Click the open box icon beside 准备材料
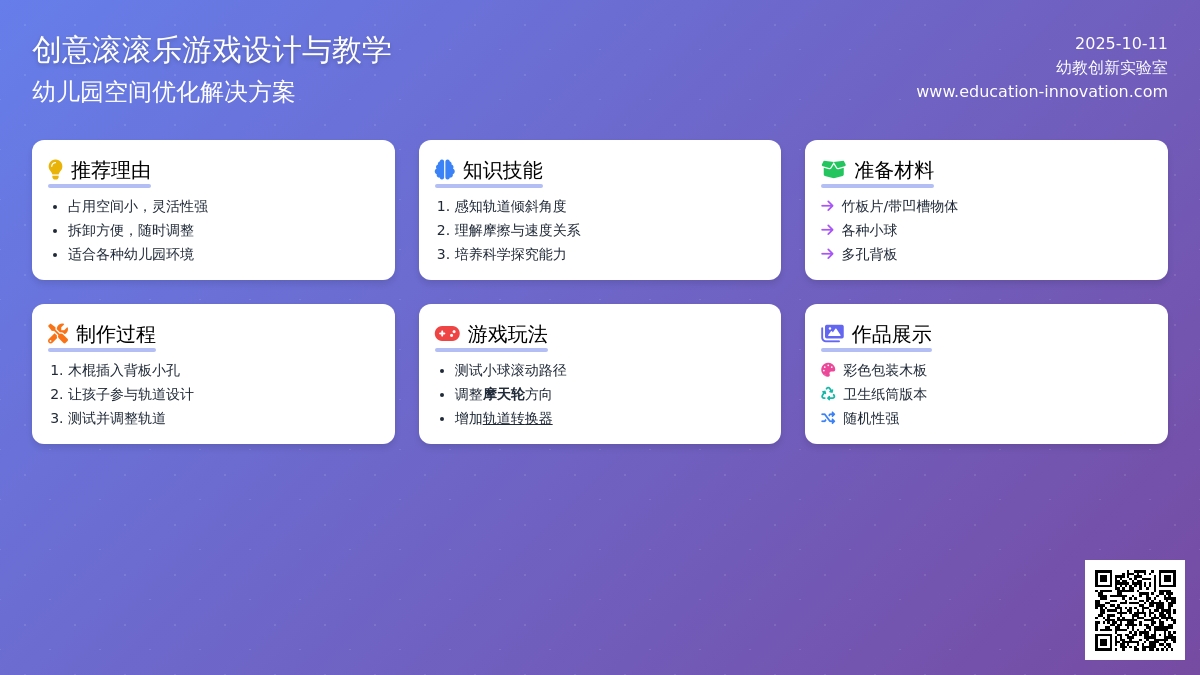Image resolution: width=1200 pixels, height=675 pixels. click(833, 170)
